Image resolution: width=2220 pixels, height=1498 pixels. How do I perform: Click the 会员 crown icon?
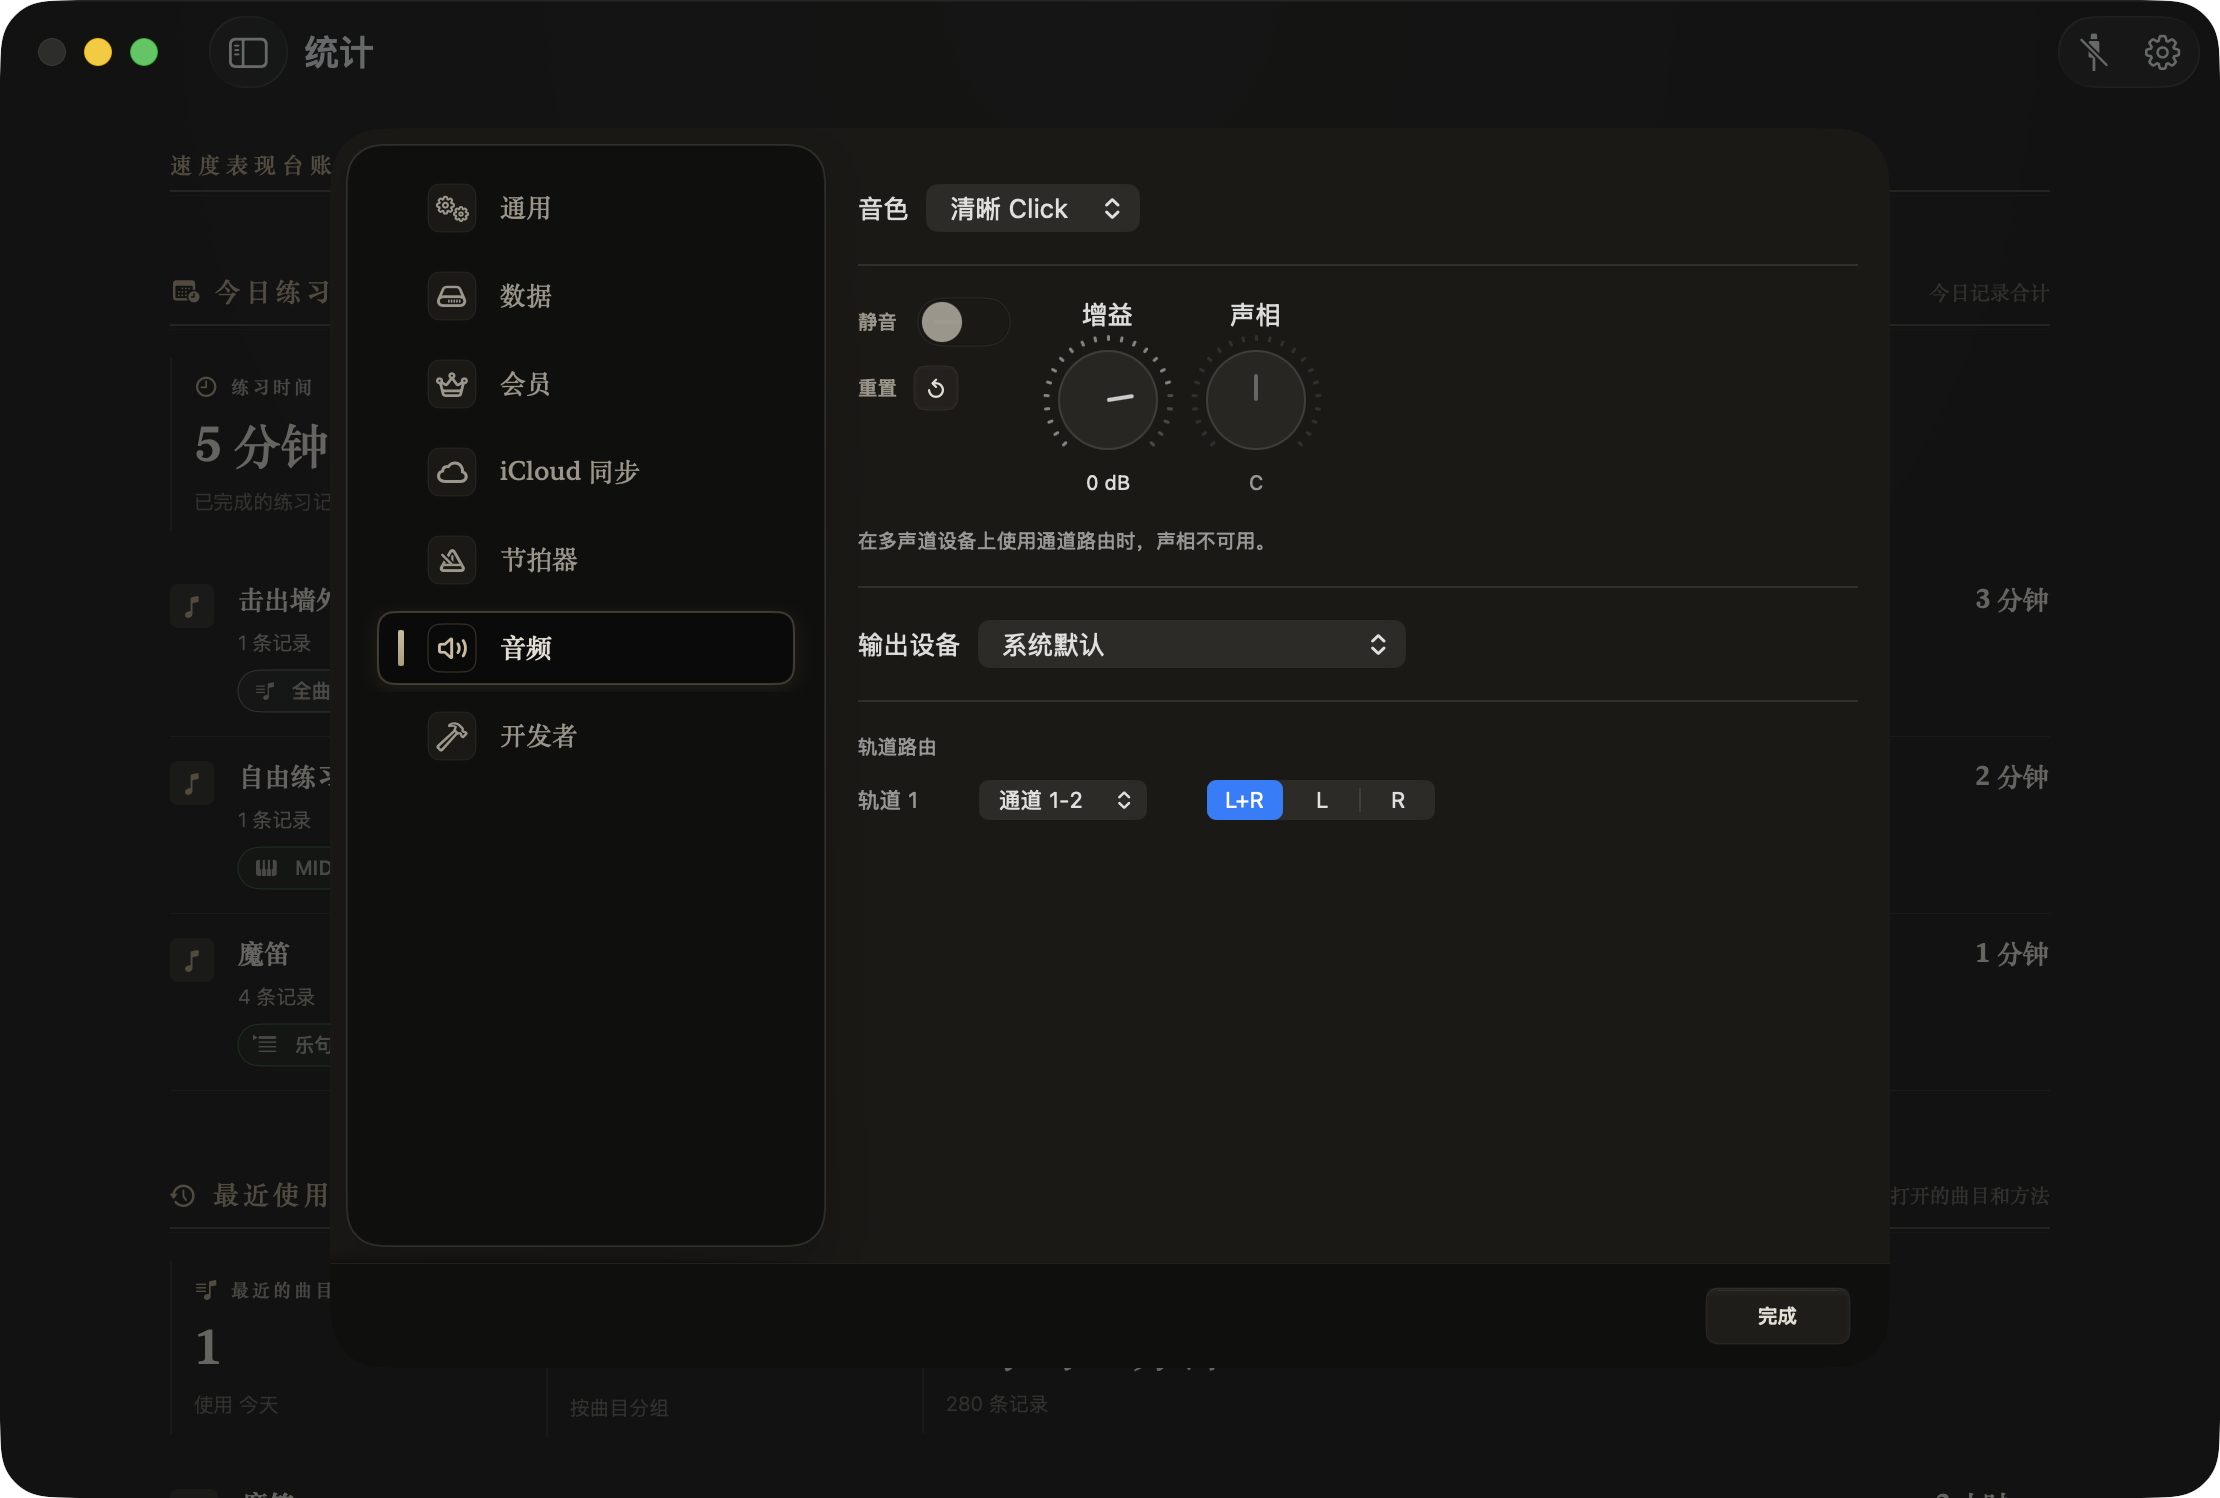point(452,384)
